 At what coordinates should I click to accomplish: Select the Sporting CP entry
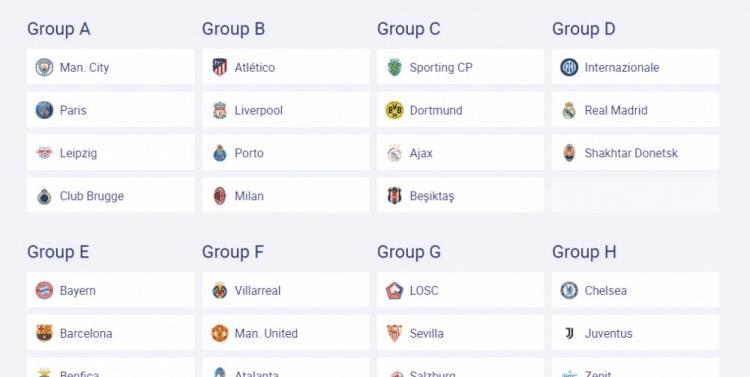[x=460, y=67]
